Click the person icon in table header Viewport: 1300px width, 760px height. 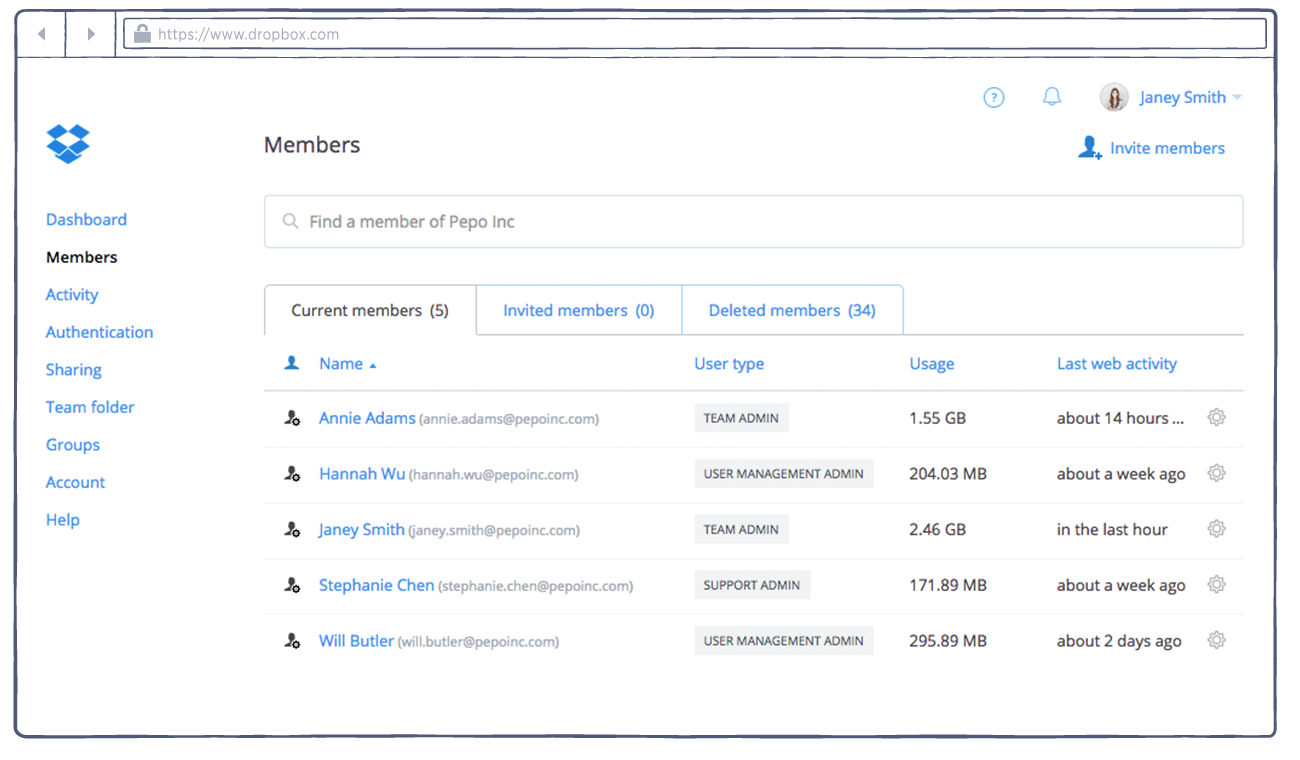point(292,364)
